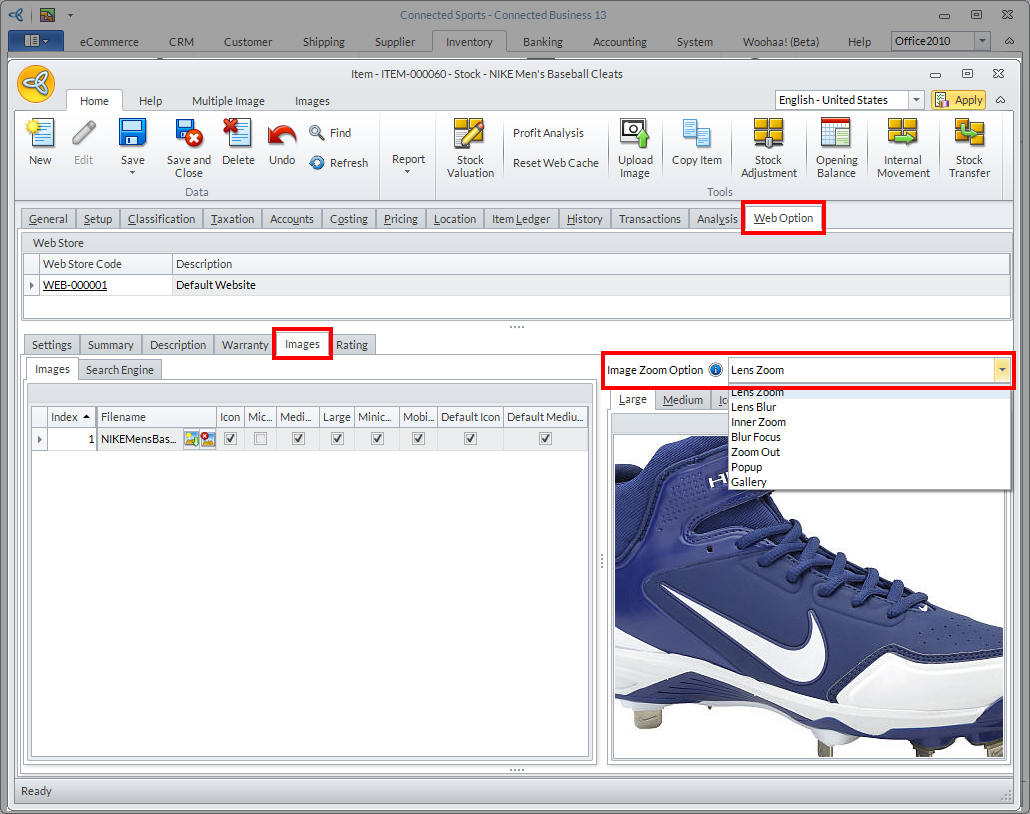1030x814 pixels.
Task: Click the Upload Image icon
Action: tap(635, 133)
